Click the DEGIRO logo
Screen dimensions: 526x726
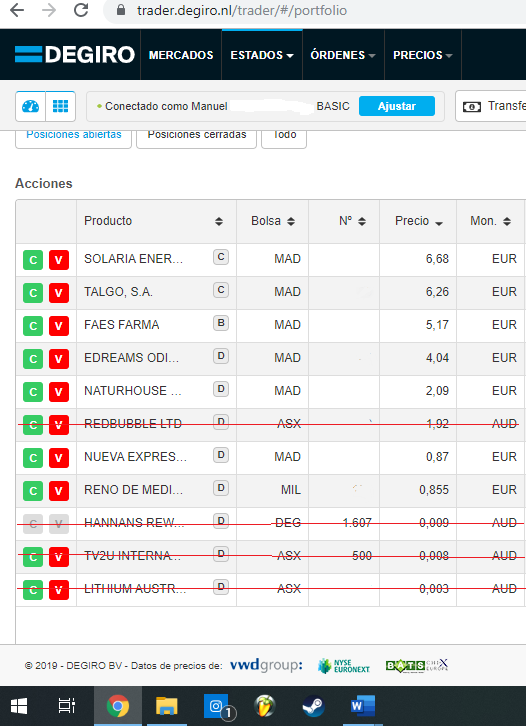[x=75, y=55]
